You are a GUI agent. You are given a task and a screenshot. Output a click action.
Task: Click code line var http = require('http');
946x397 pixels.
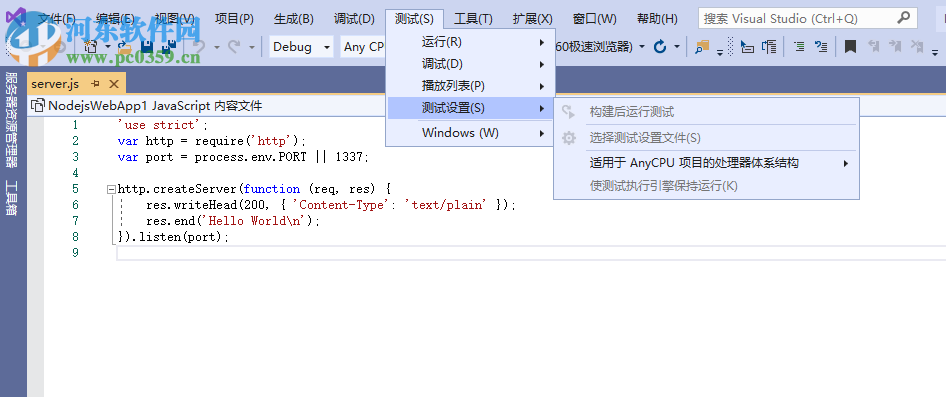pyautogui.click(x=212, y=141)
